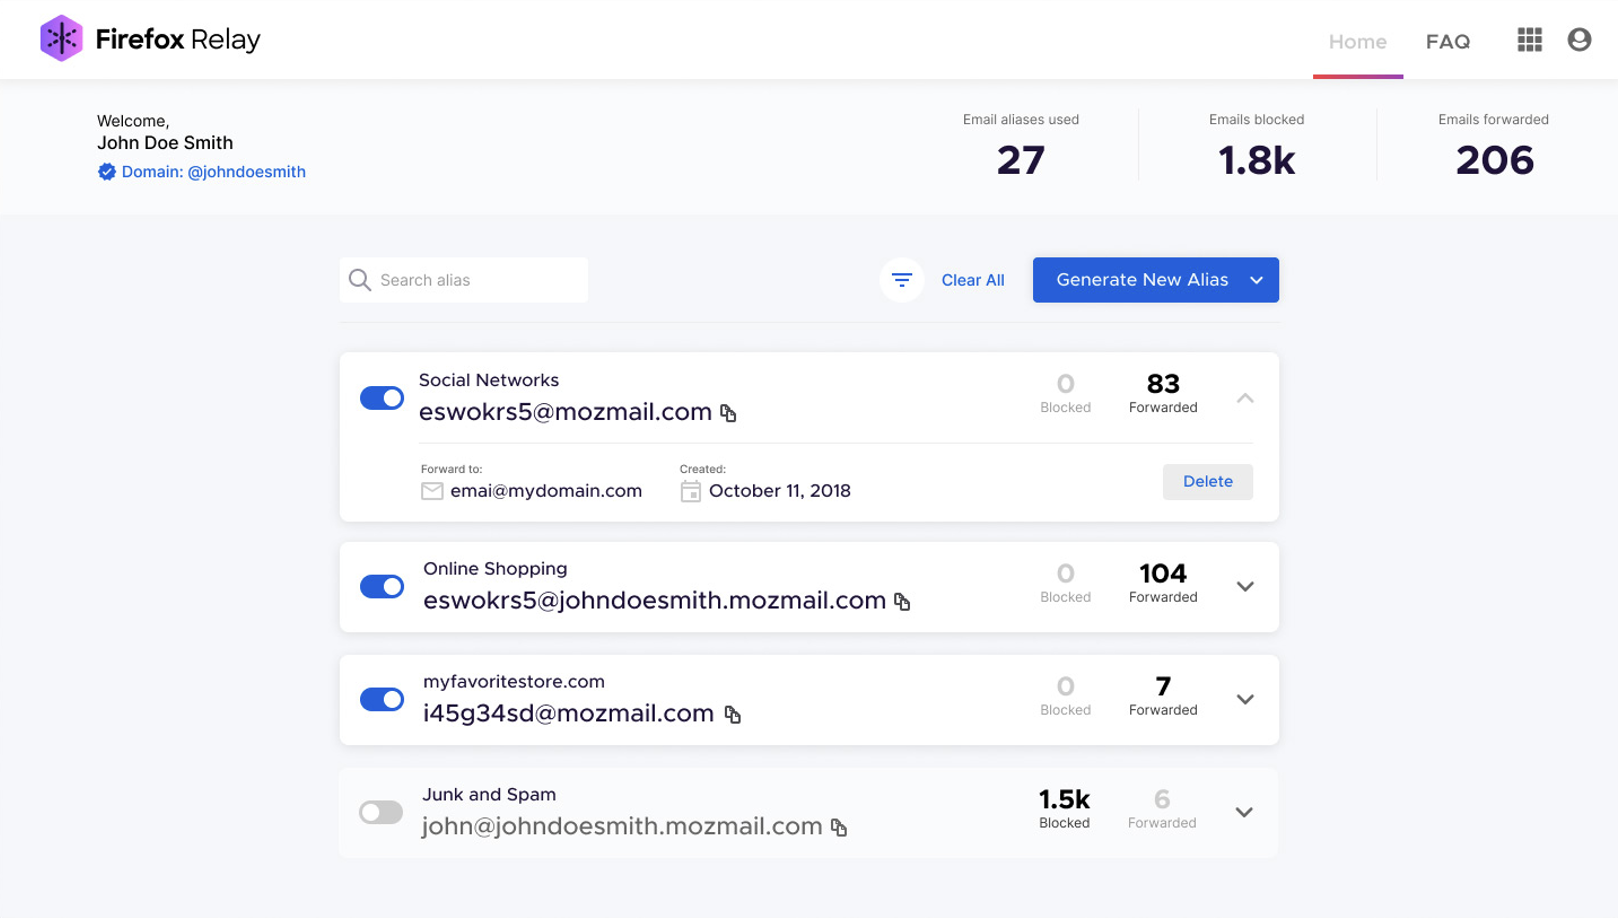This screenshot has width=1618, height=918.
Task: Click into the Search alias field
Action: (x=475, y=280)
